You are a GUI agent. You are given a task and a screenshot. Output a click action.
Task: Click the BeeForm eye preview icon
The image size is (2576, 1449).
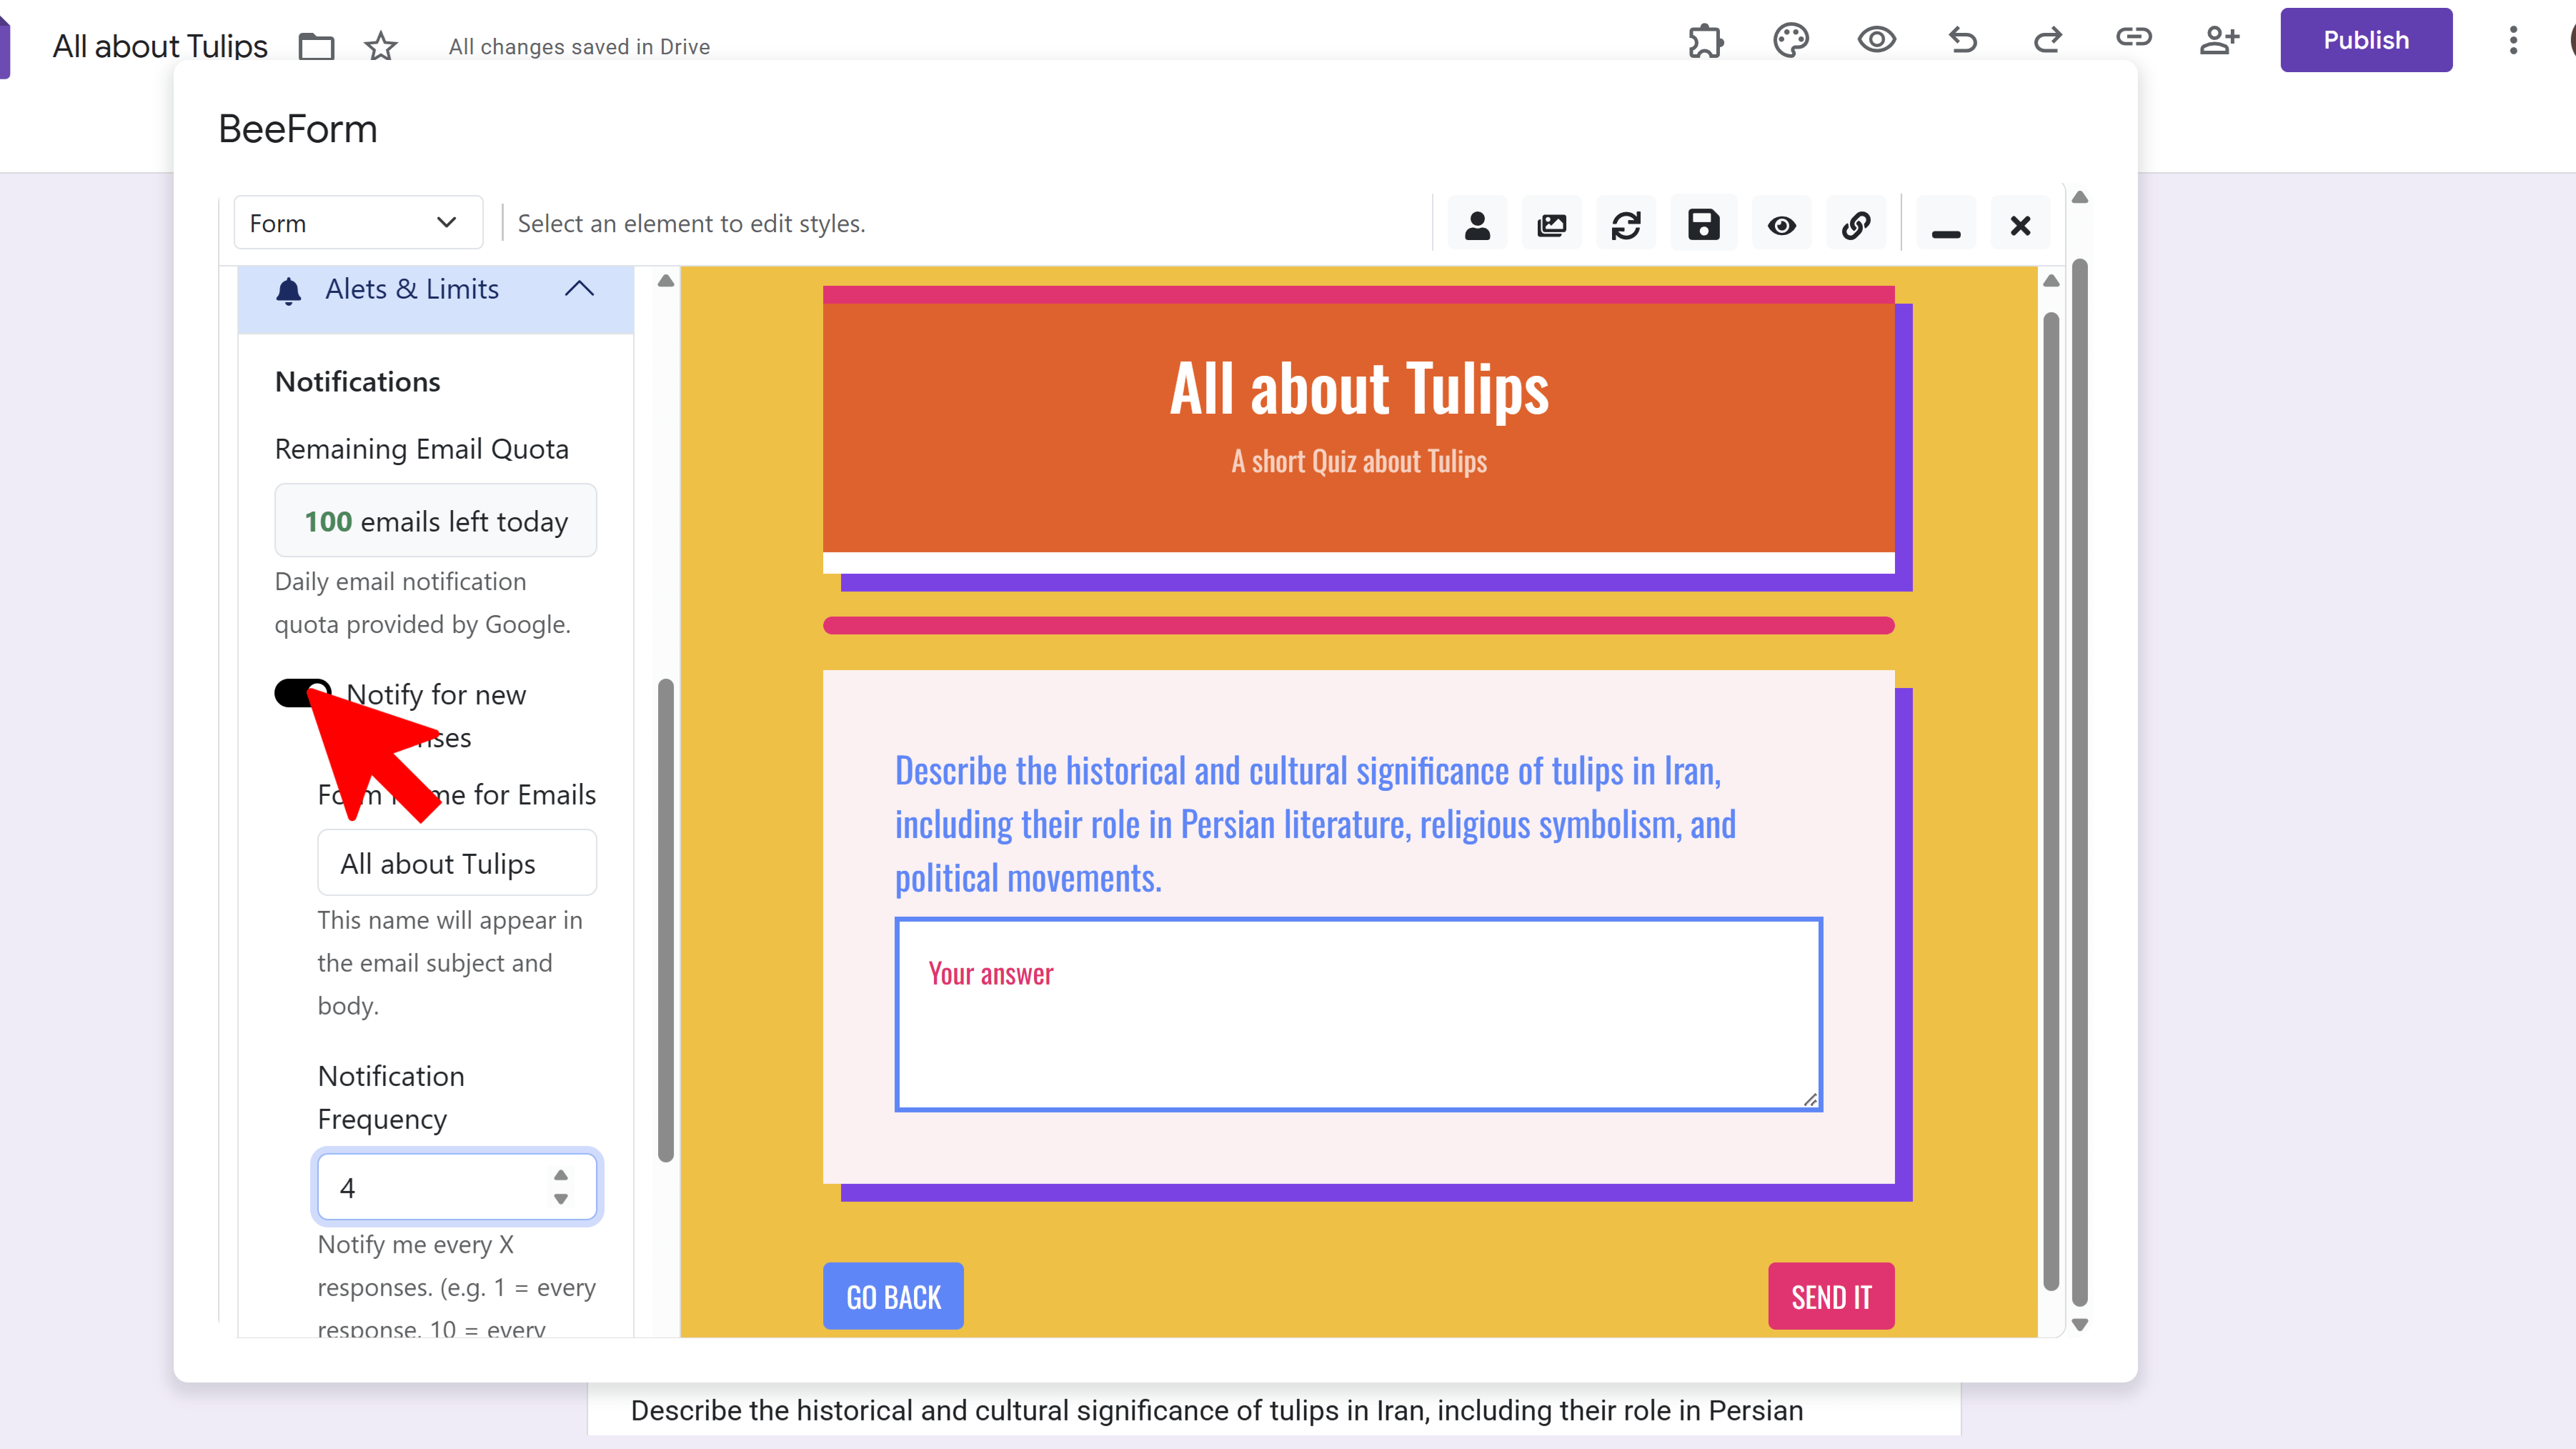[x=1781, y=225]
